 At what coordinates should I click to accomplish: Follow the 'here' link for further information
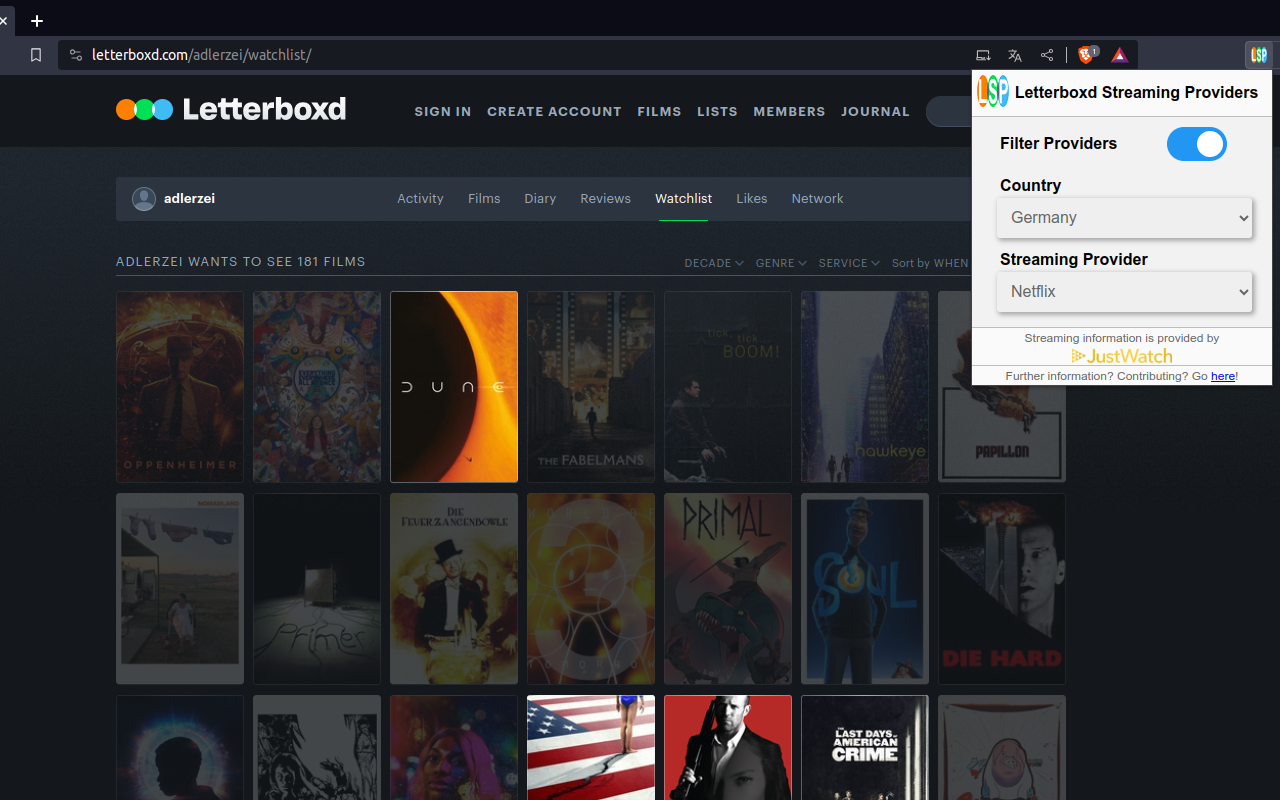coord(1223,376)
